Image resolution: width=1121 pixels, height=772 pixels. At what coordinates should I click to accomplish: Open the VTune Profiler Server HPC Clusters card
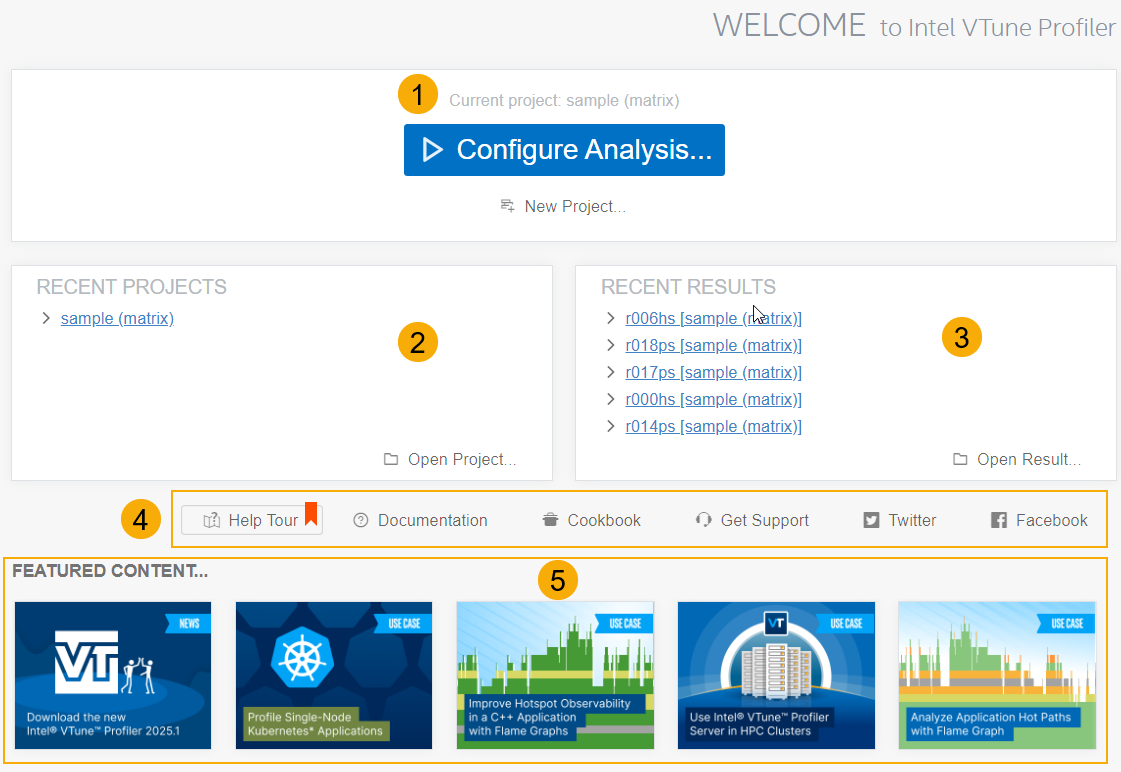tap(776, 676)
